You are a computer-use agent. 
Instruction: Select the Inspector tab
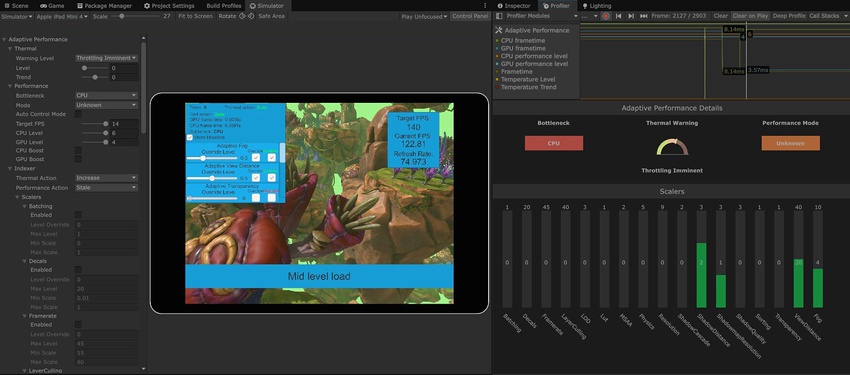513,5
